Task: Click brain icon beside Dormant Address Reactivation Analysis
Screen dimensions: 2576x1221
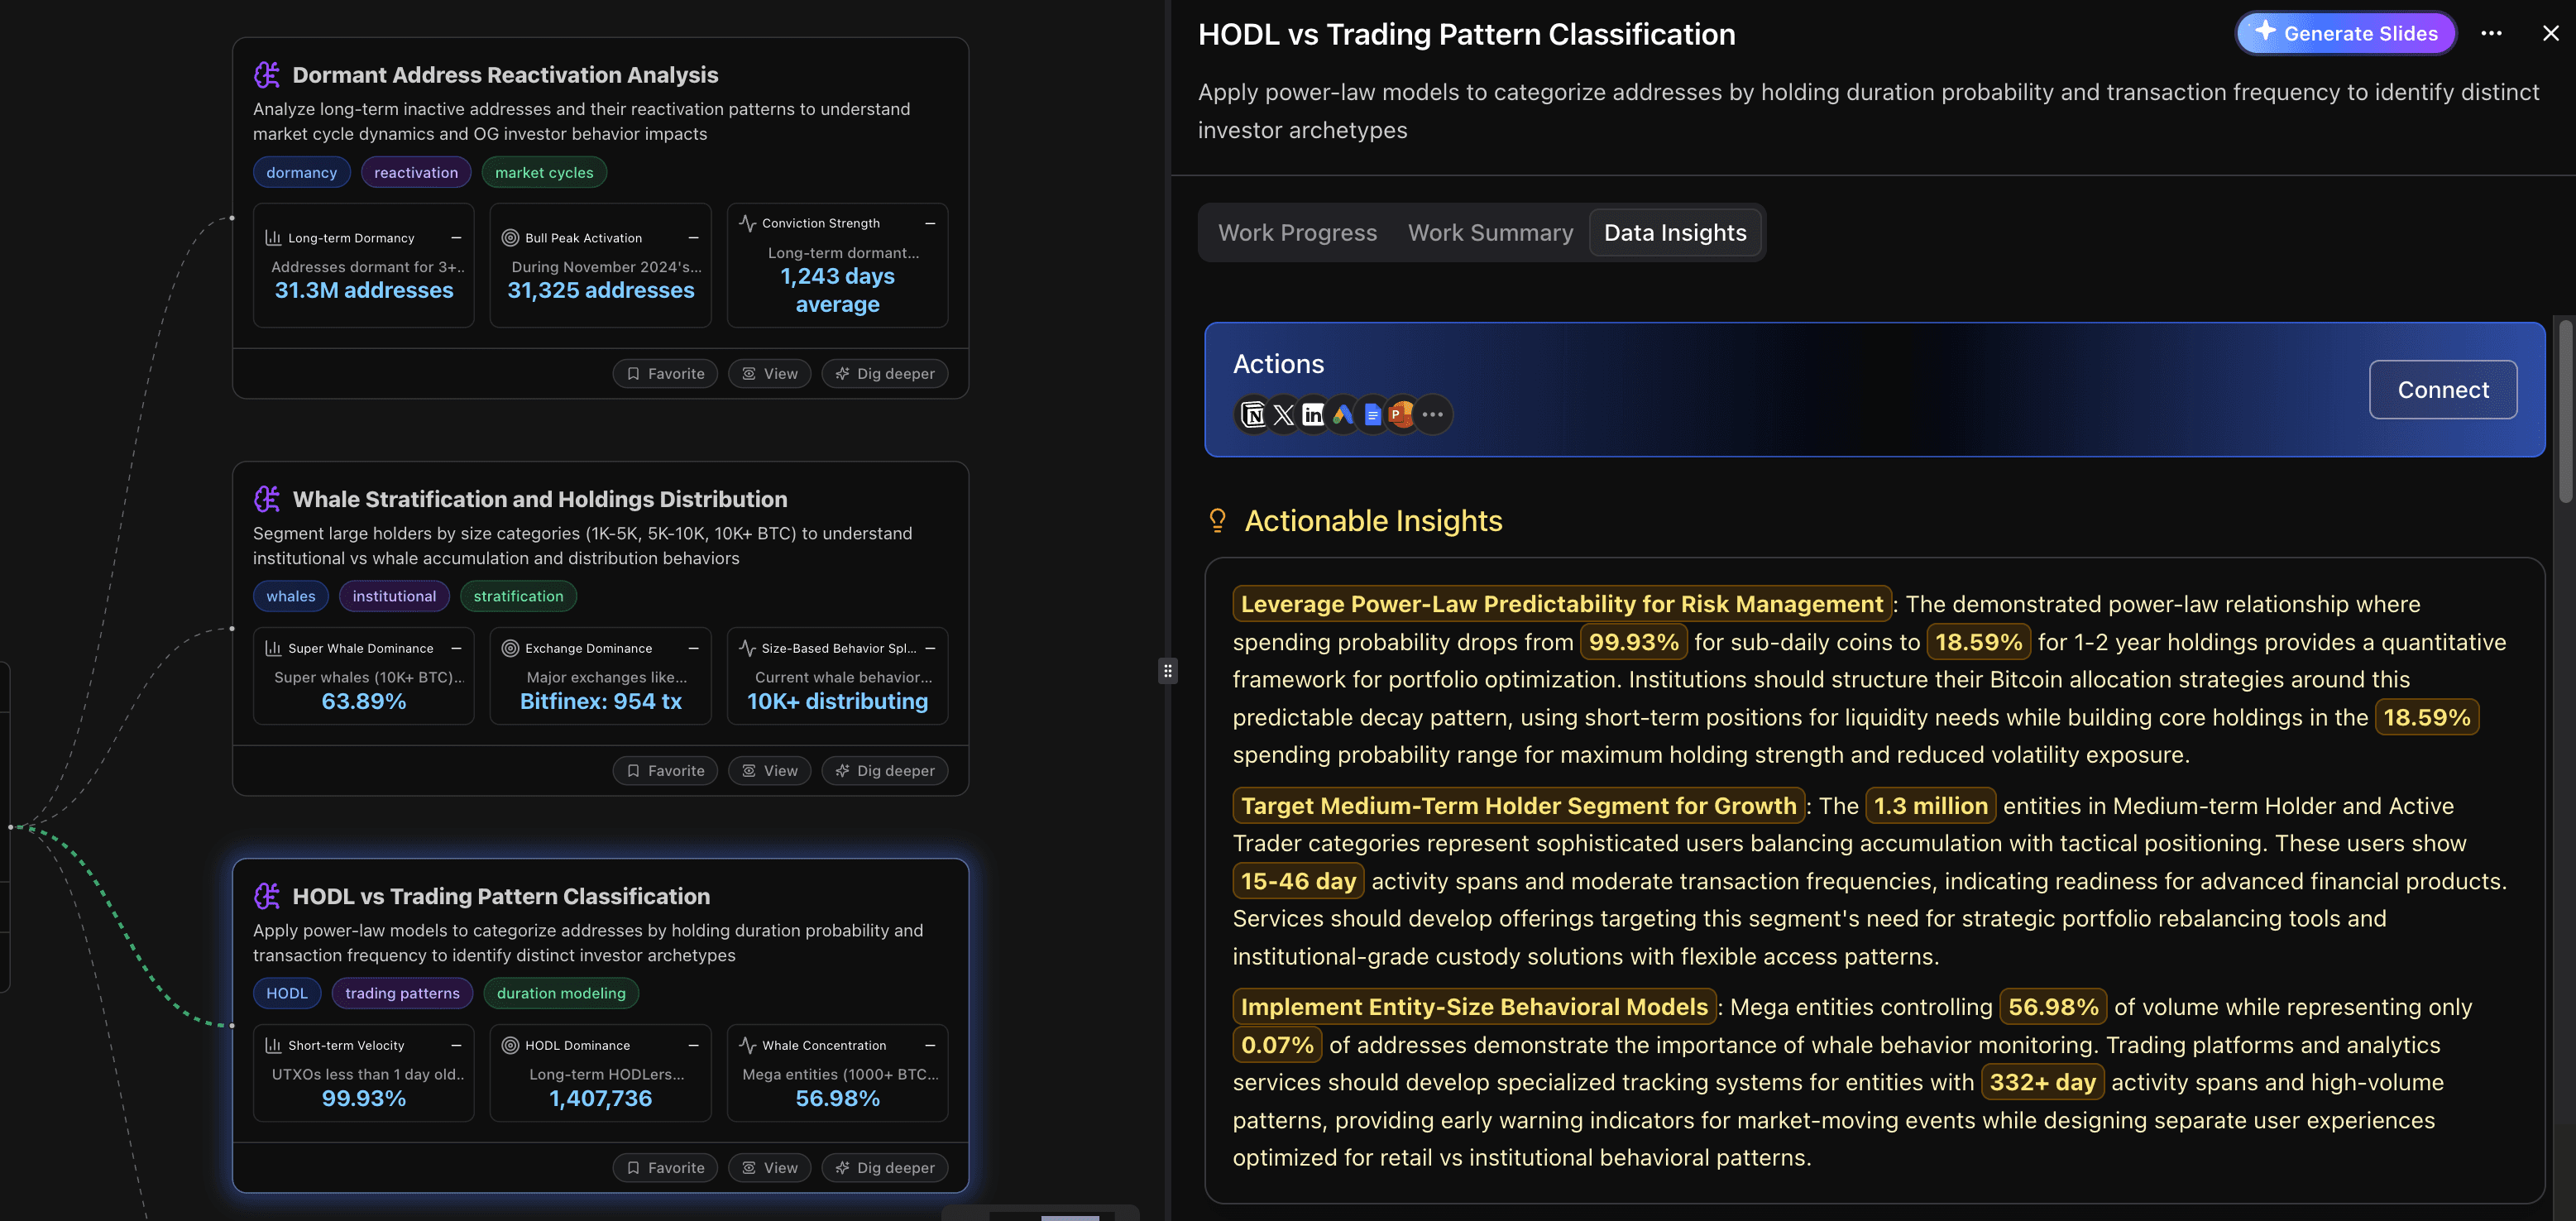Action: click(267, 74)
